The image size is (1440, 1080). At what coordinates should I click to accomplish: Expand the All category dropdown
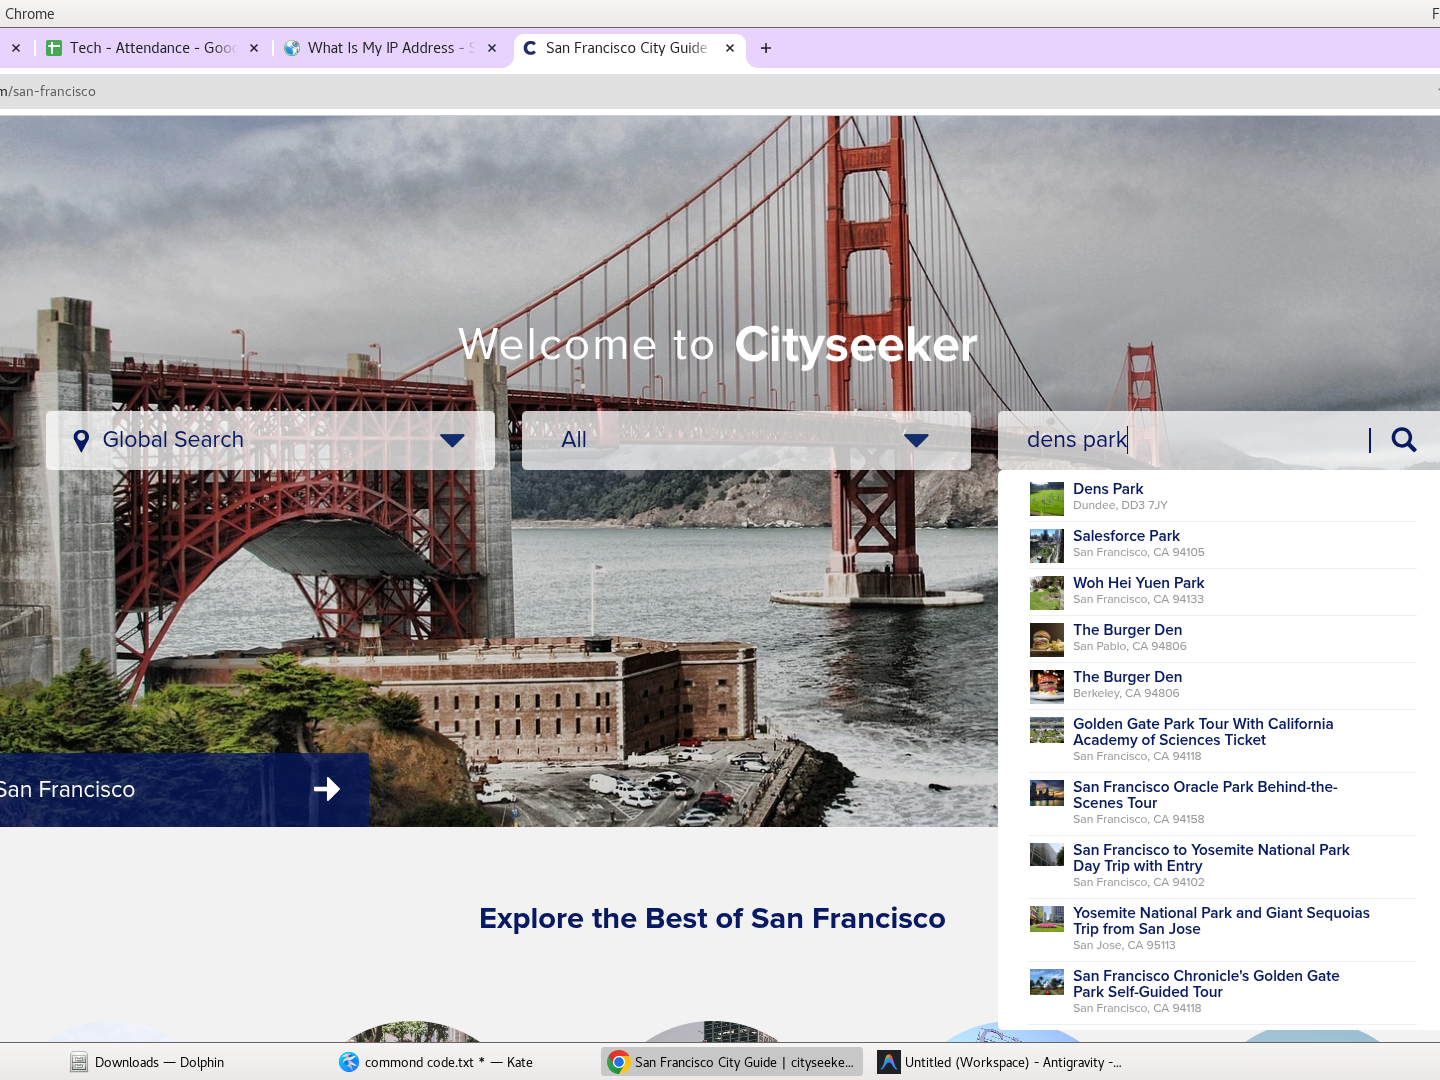pos(916,440)
